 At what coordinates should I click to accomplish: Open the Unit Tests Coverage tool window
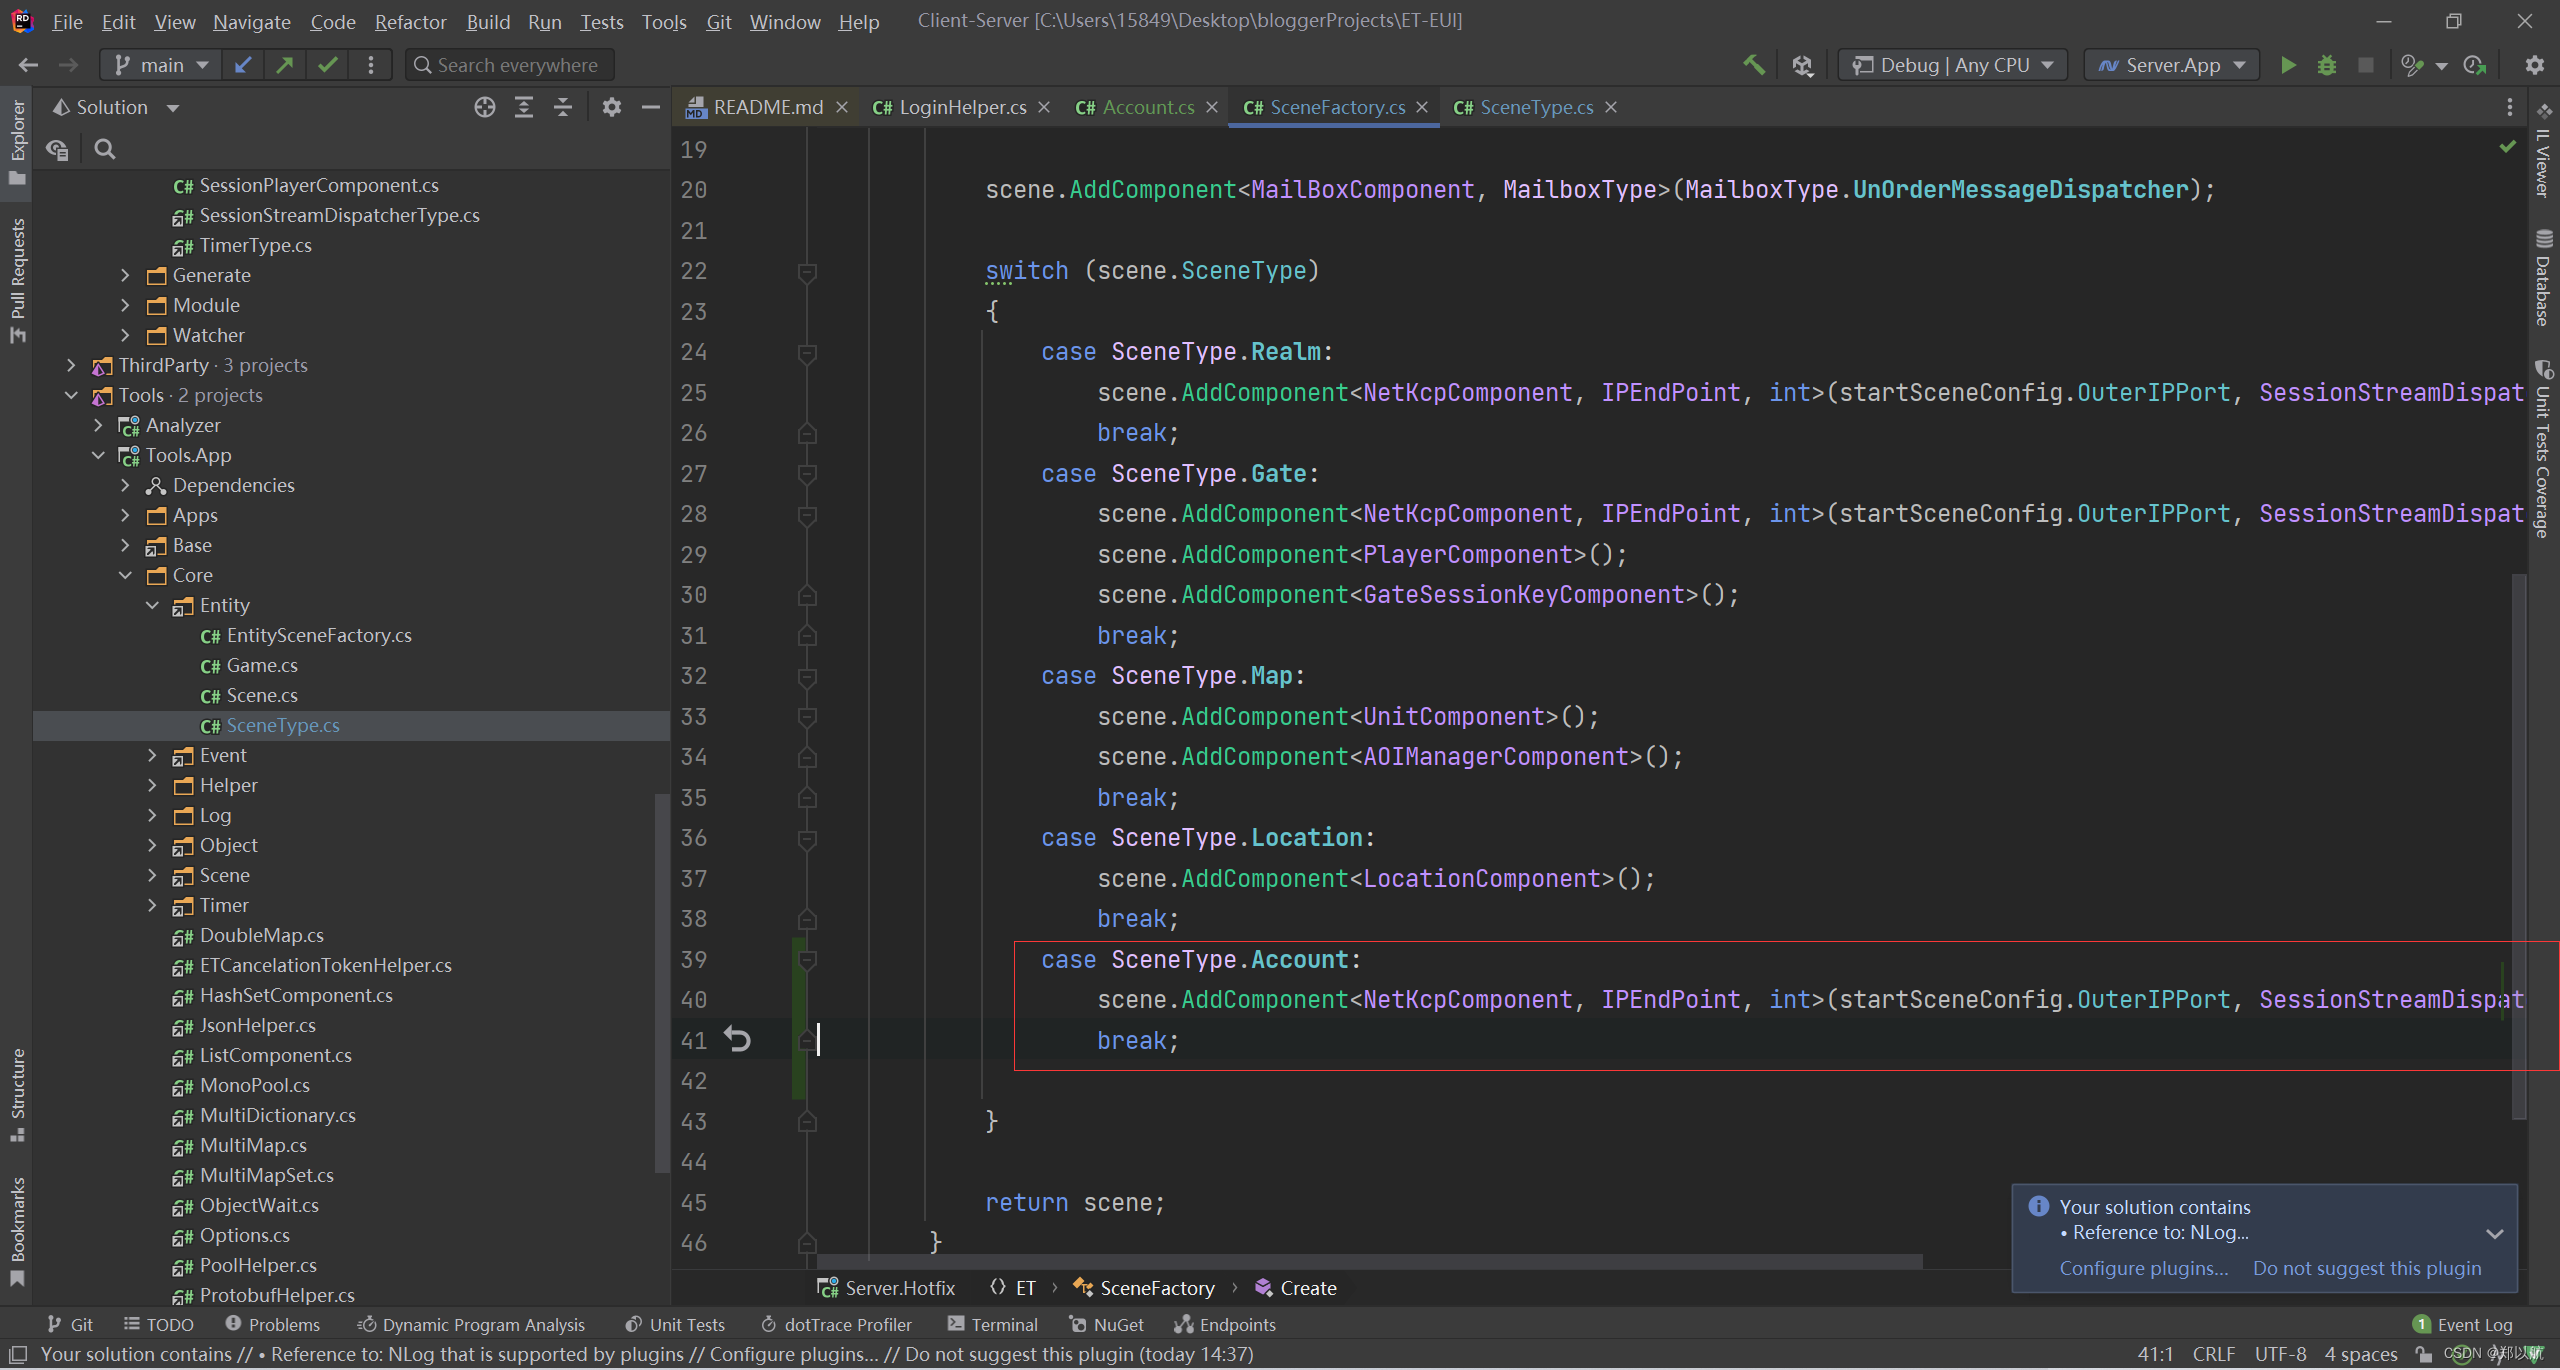(2544, 450)
